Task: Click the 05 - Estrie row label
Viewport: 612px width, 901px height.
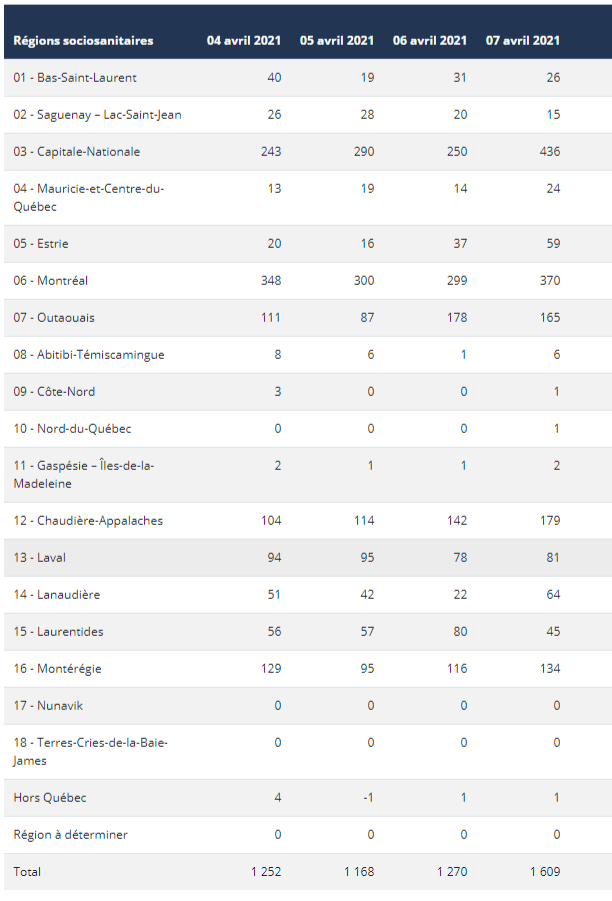Action: [x=41, y=244]
